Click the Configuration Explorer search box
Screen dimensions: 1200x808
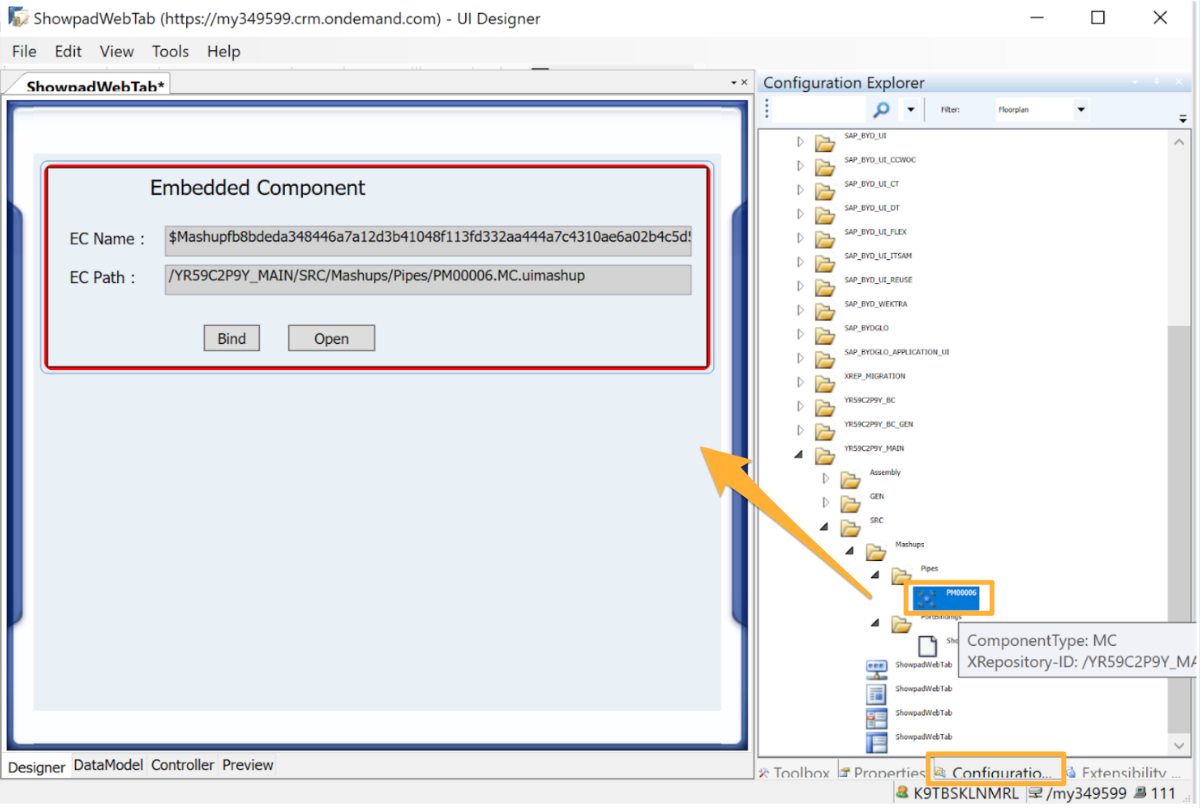(x=820, y=109)
